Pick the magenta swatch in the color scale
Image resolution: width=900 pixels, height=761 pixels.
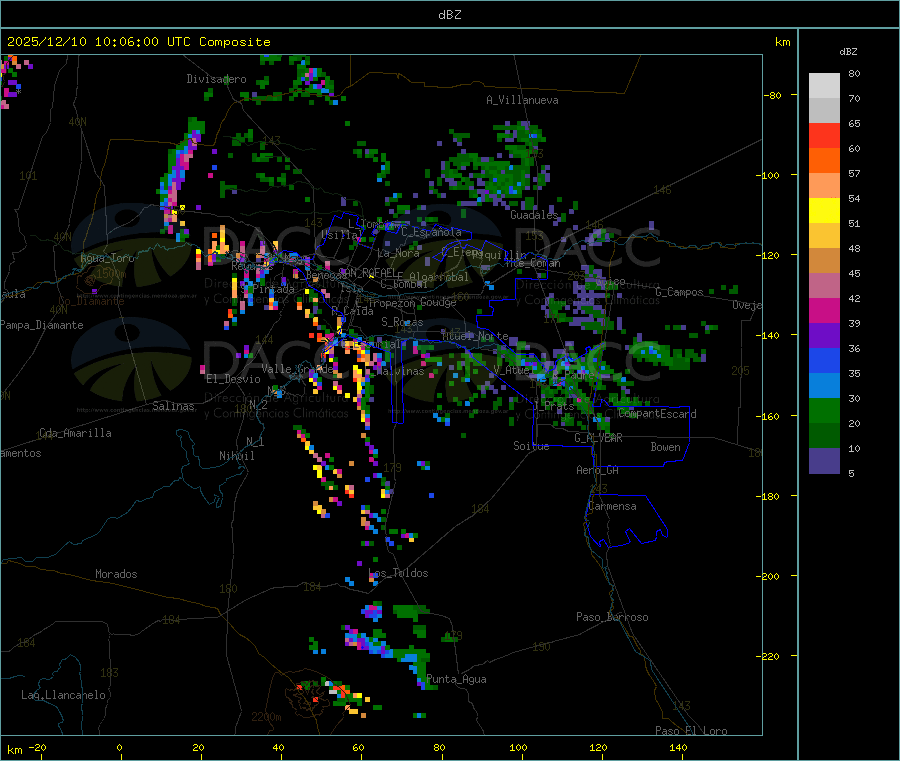click(x=824, y=310)
